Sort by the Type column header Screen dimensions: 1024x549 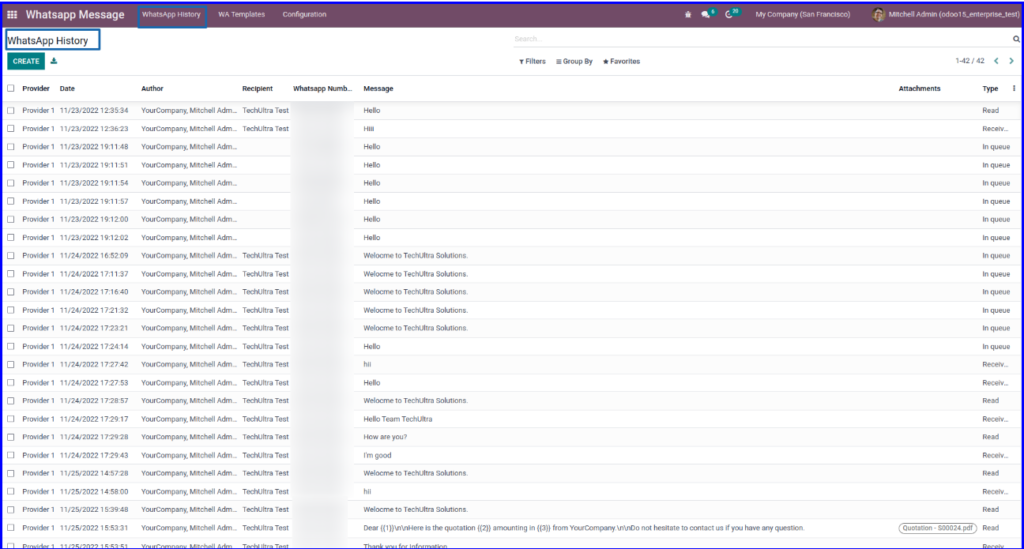pyautogui.click(x=990, y=88)
